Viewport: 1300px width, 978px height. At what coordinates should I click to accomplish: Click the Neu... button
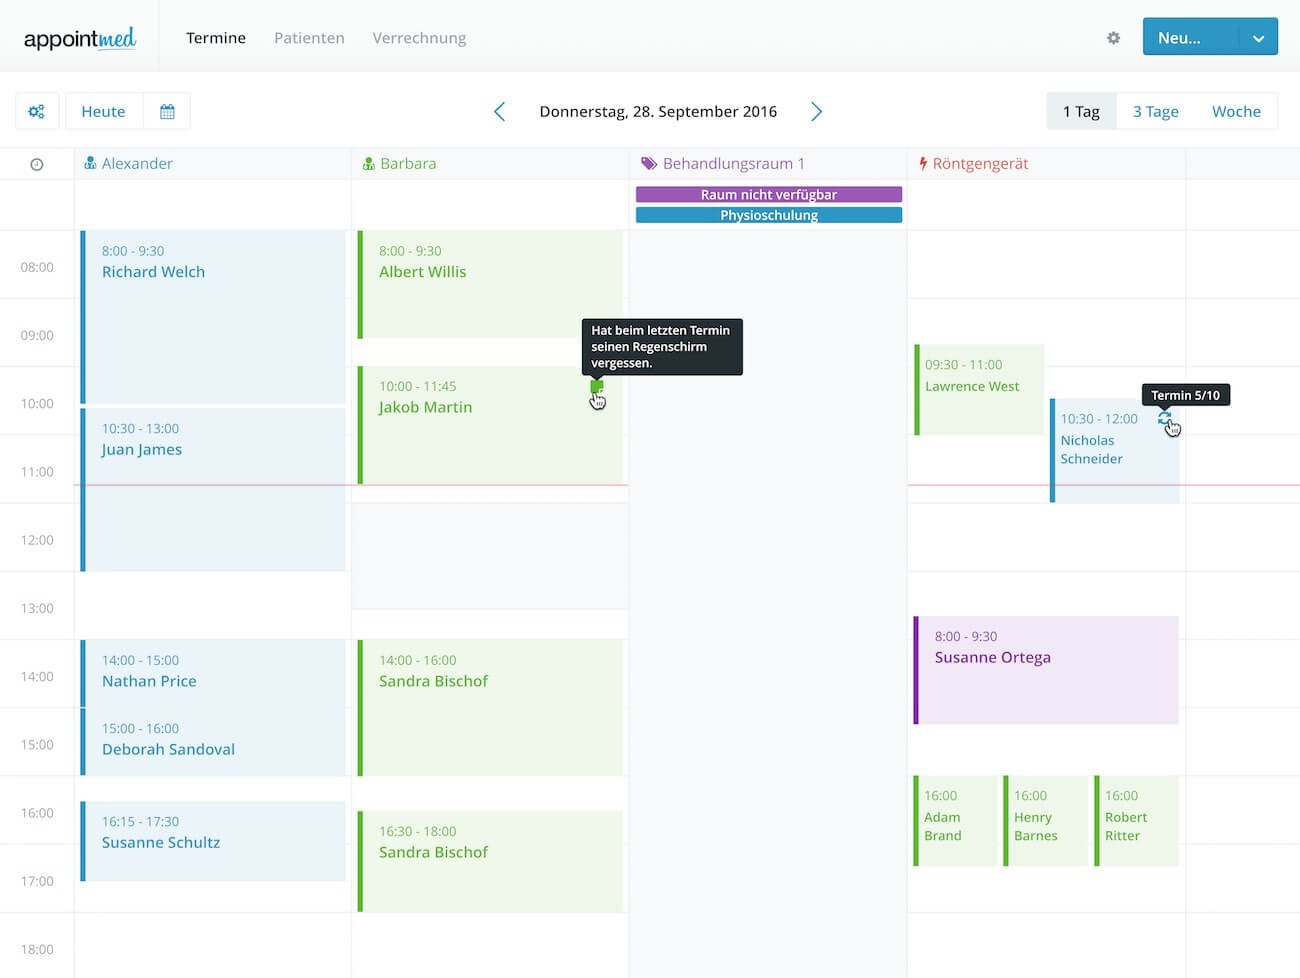point(1190,37)
